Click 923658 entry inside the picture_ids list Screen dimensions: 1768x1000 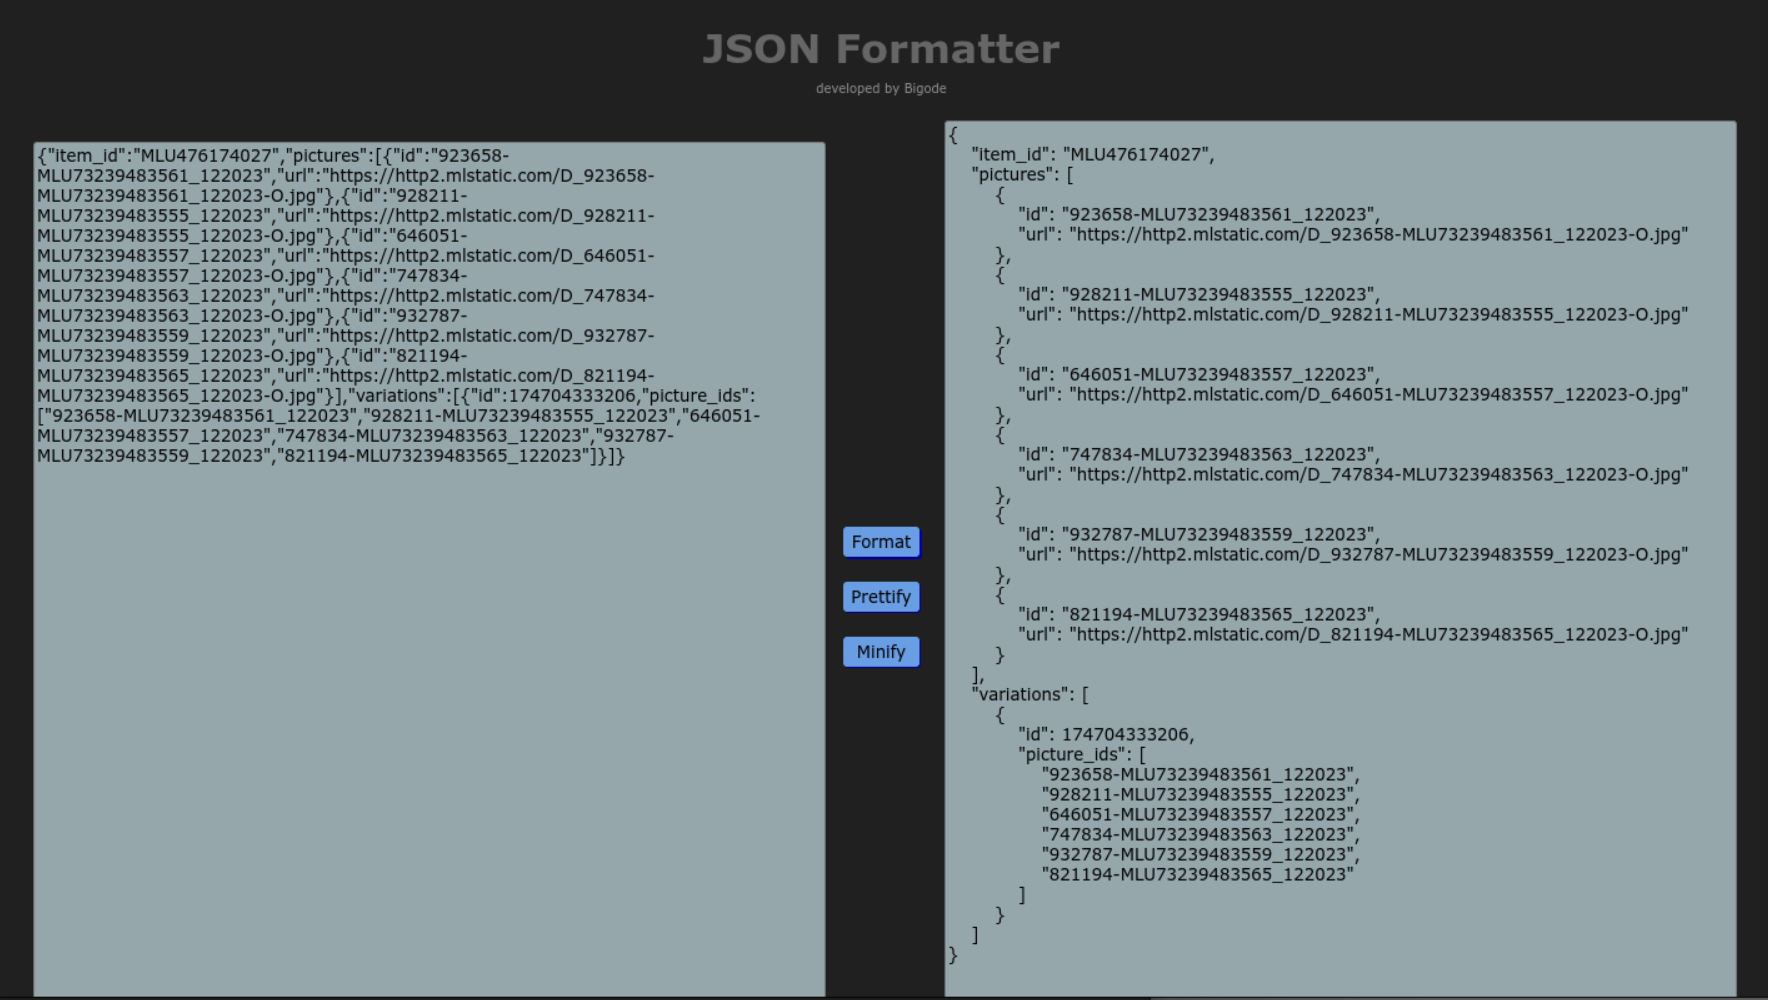(x=1200, y=774)
